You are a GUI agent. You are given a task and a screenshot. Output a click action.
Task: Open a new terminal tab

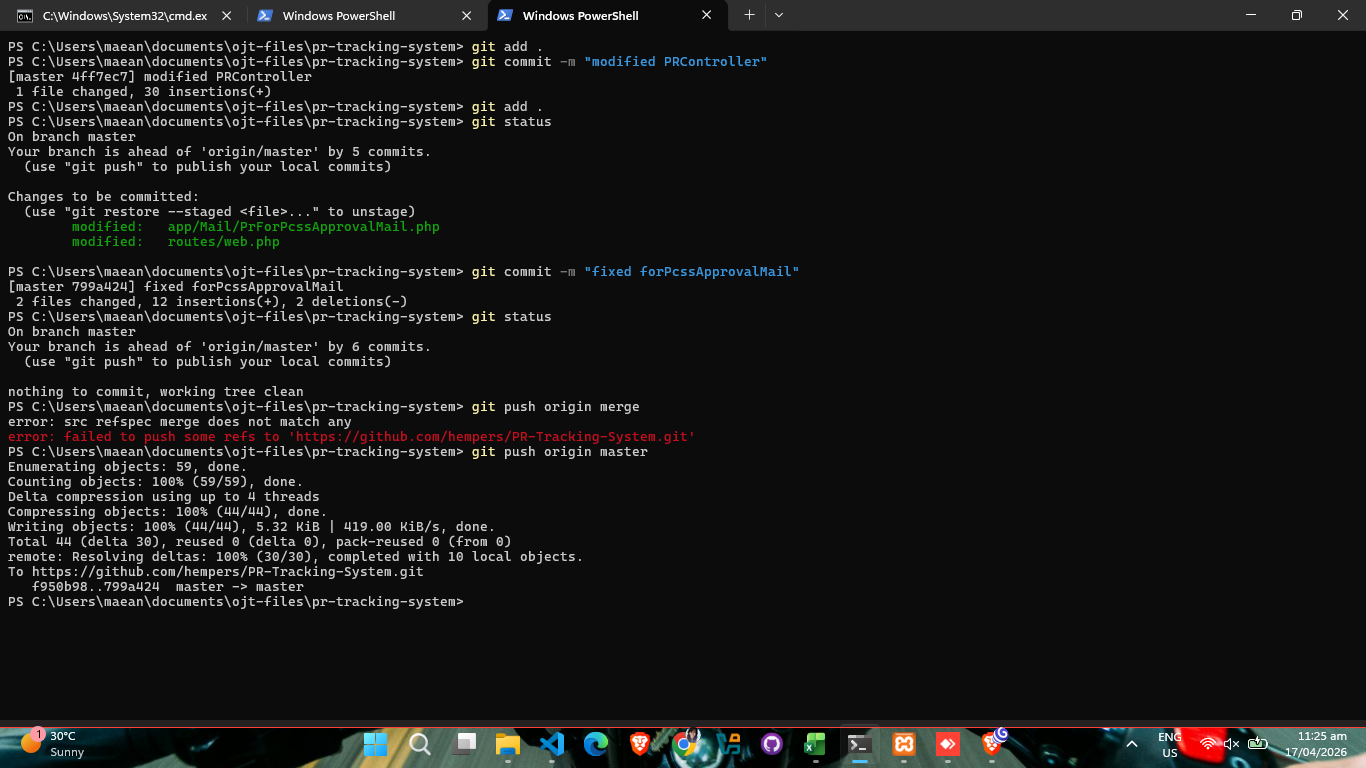749,15
